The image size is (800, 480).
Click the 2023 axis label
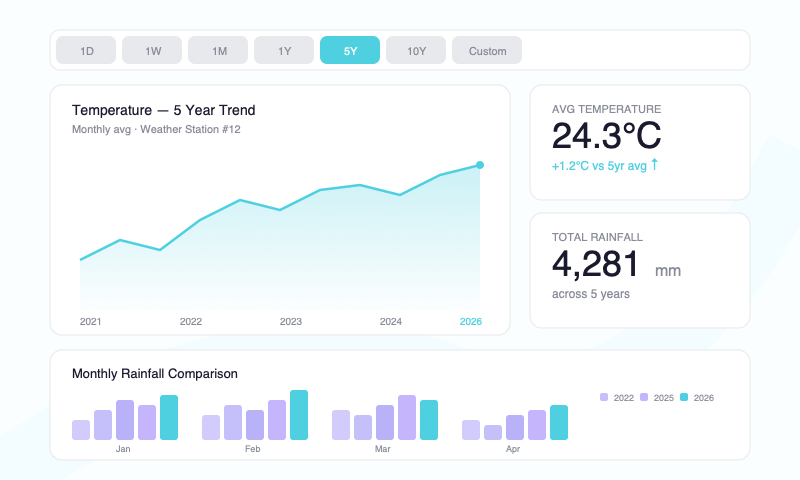pyautogui.click(x=291, y=321)
